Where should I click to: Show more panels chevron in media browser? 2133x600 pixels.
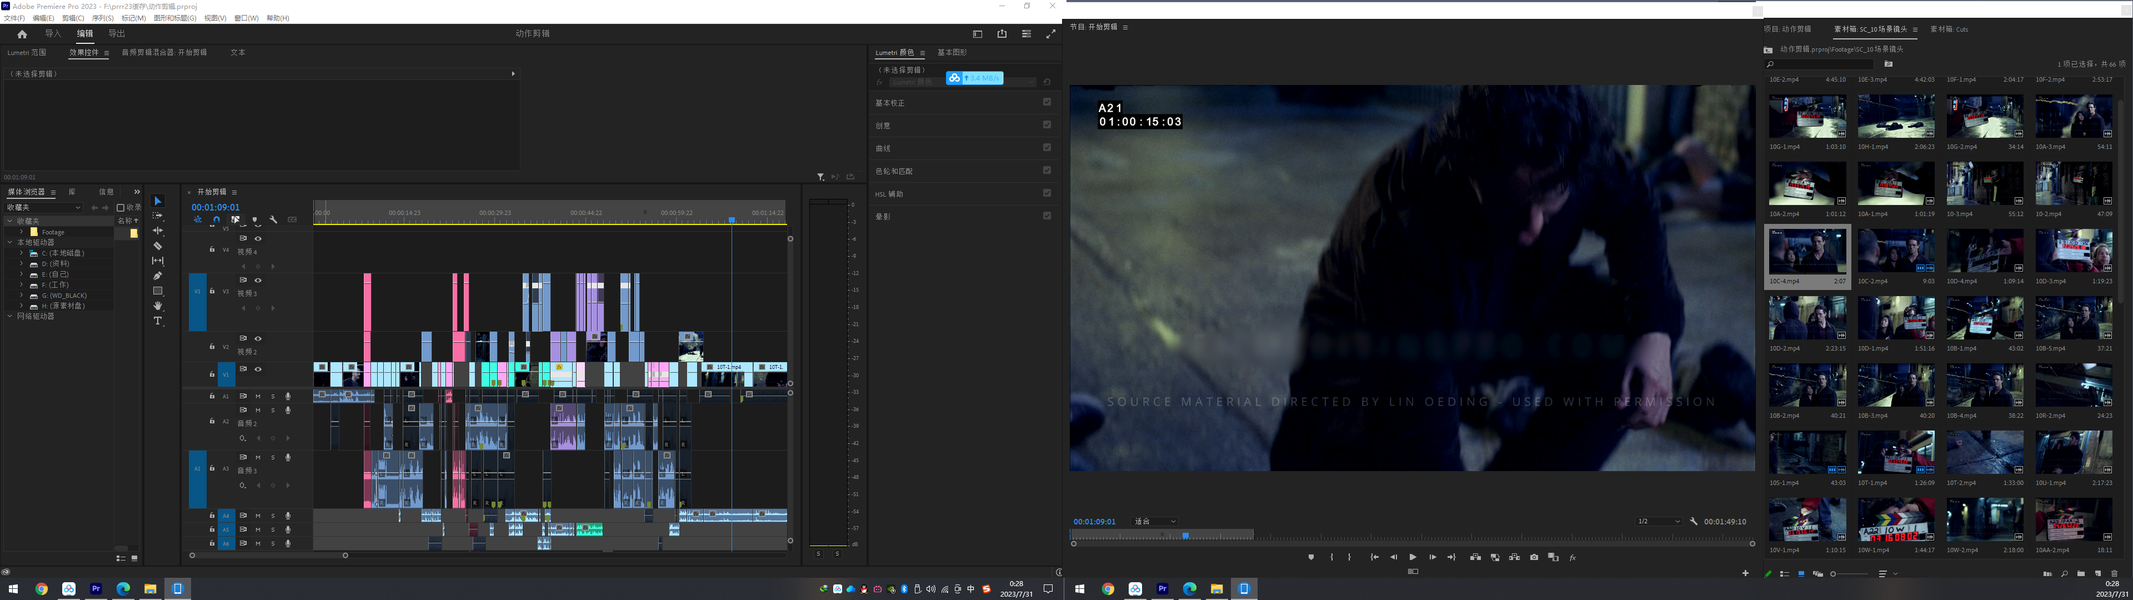coord(137,192)
